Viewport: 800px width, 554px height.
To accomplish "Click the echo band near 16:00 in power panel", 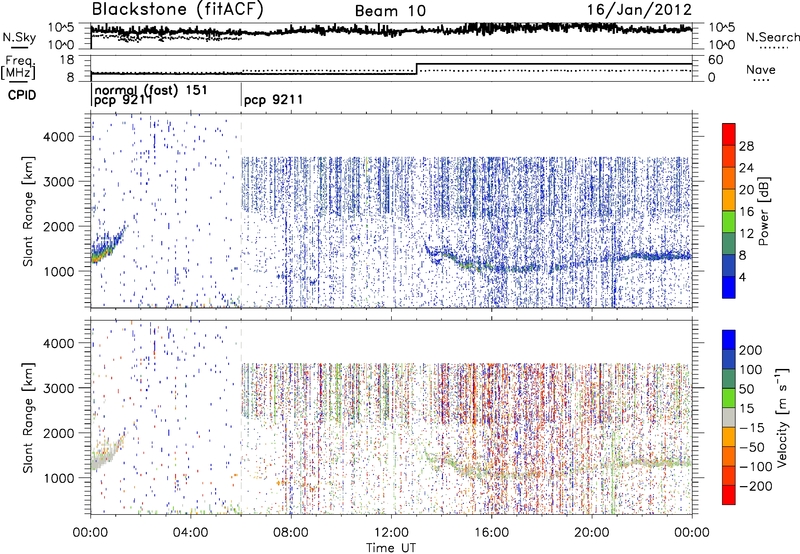I will tap(492, 267).
